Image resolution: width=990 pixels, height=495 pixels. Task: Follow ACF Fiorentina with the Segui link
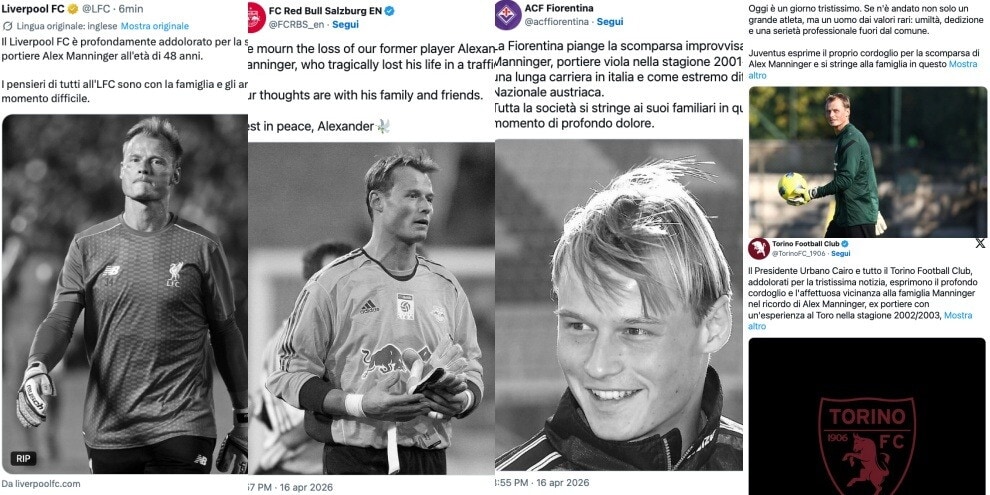point(610,21)
